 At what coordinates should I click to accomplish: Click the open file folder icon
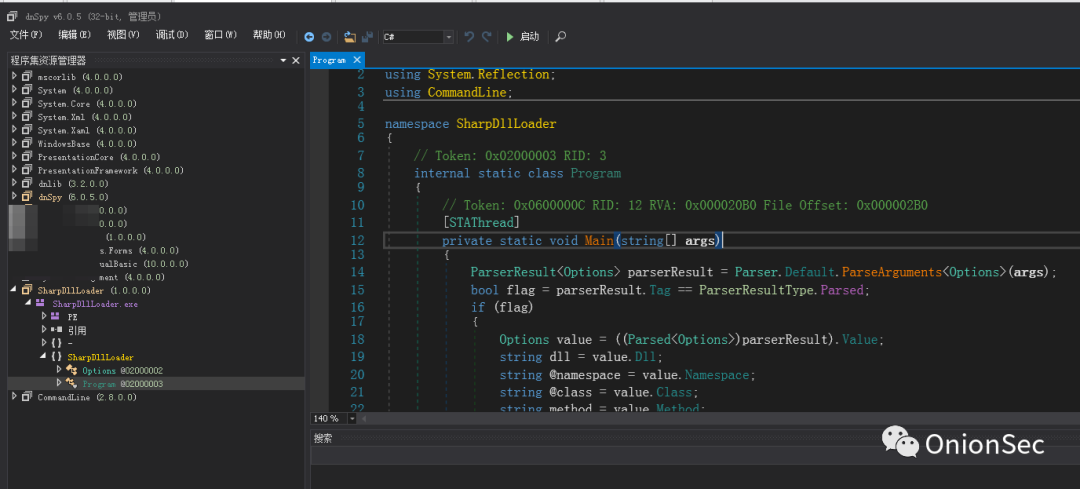click(x=350, y=37)
